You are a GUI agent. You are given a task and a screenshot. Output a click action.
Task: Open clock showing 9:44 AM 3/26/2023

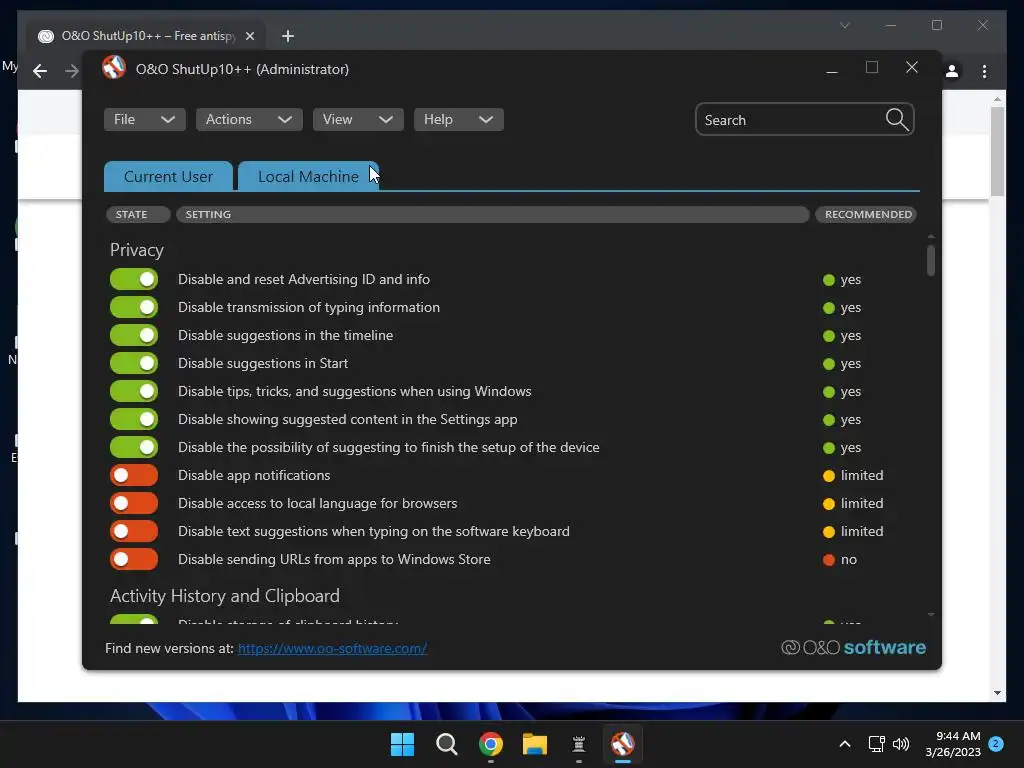coord(953,744)
